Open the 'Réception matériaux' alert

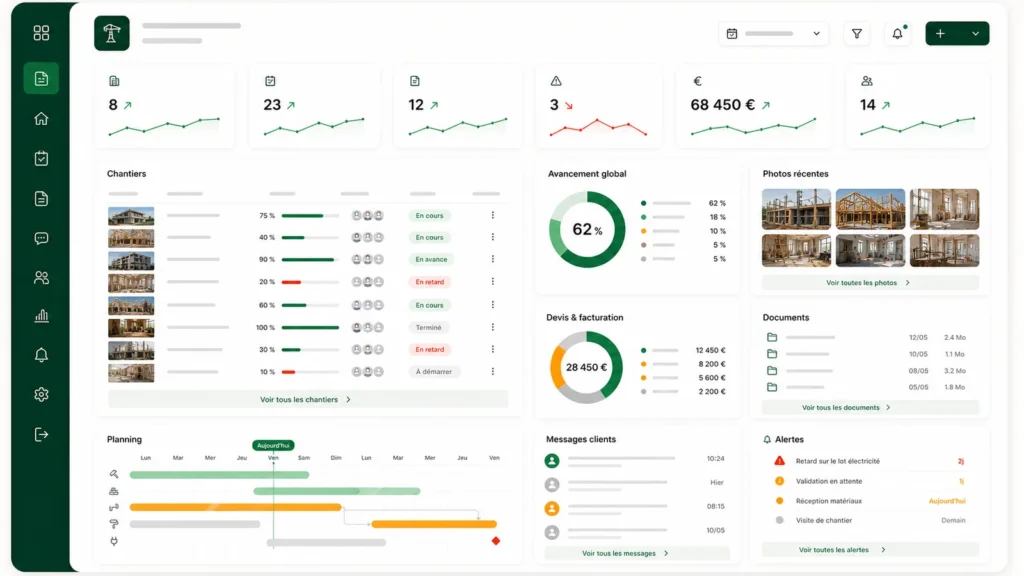point(869,501)
